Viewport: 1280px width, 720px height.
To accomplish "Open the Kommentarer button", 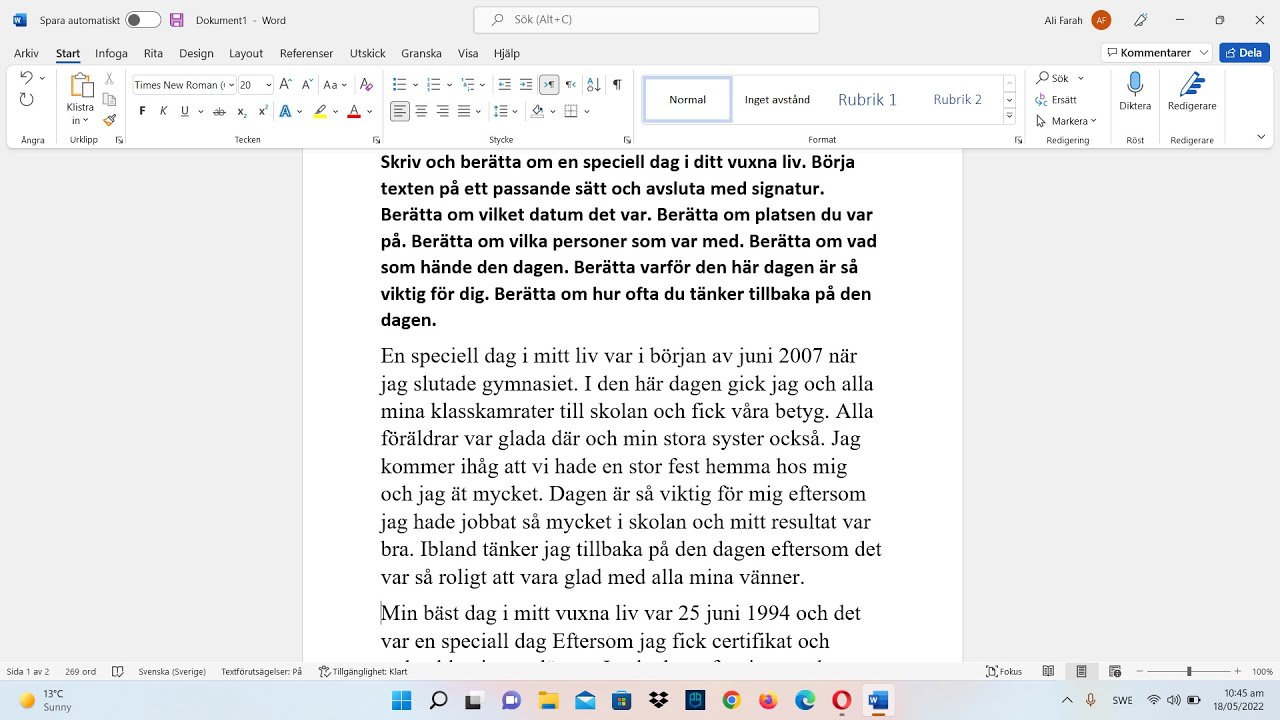I will (x=1157, y=53).
